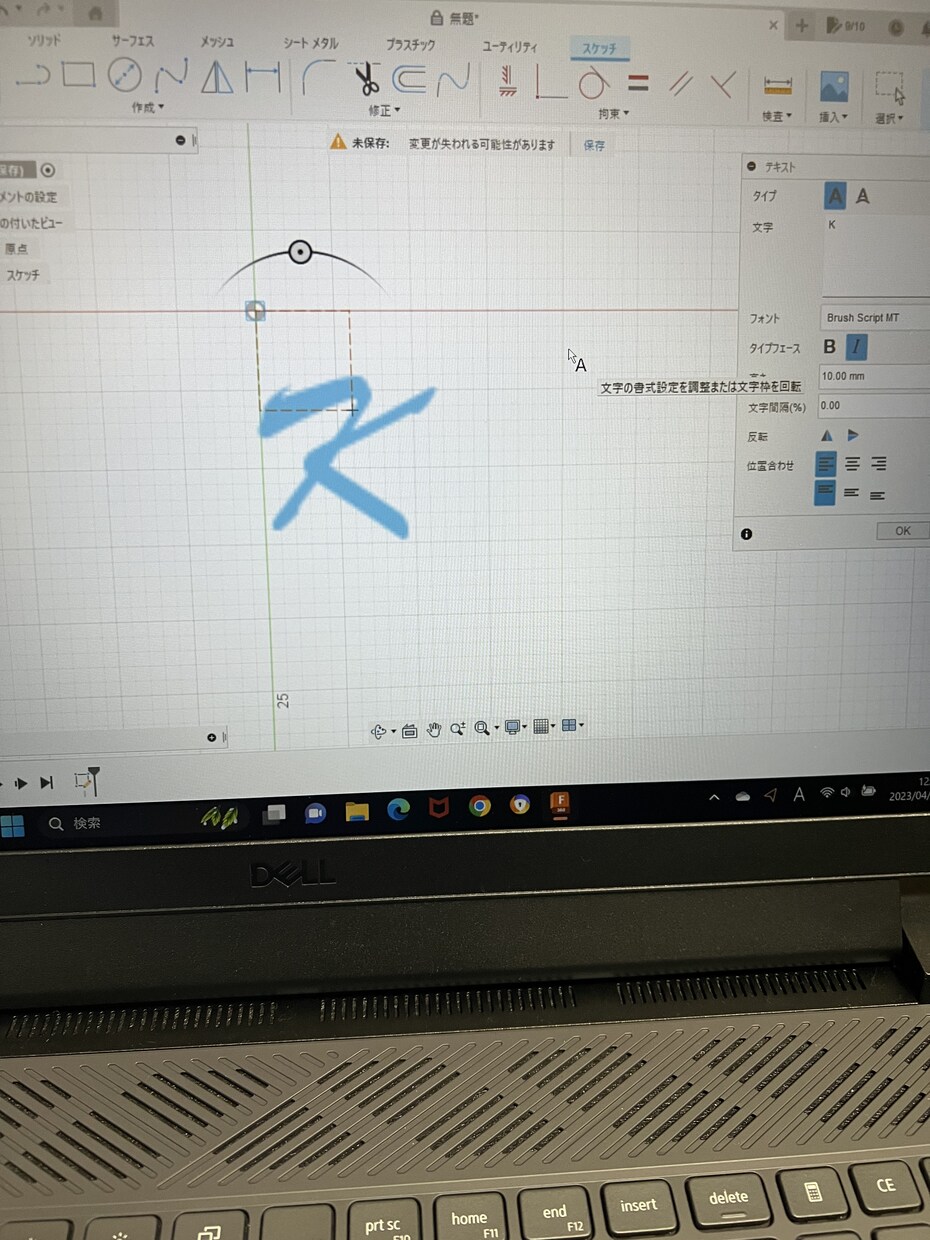Click the info icon in text dialog
This screenshot has width=930, height=1240.
coord(746,534)
